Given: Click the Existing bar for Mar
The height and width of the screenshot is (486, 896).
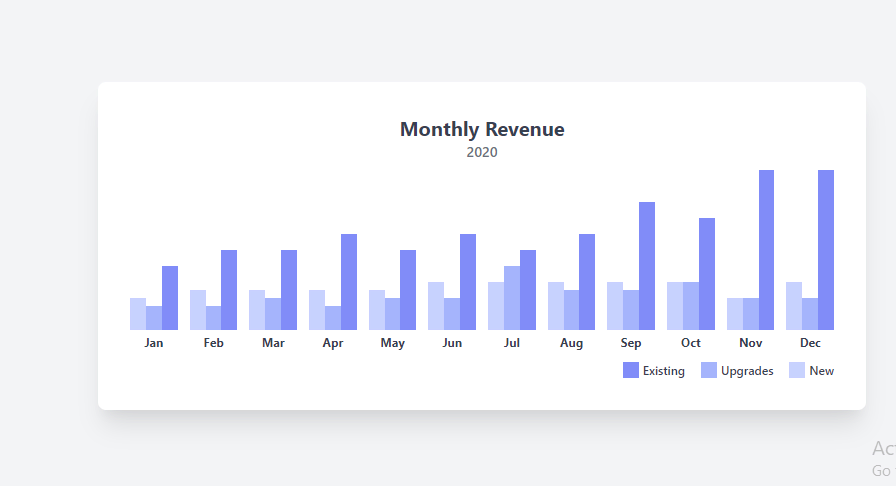Looking at the screenshot, I should click(289, 290).
